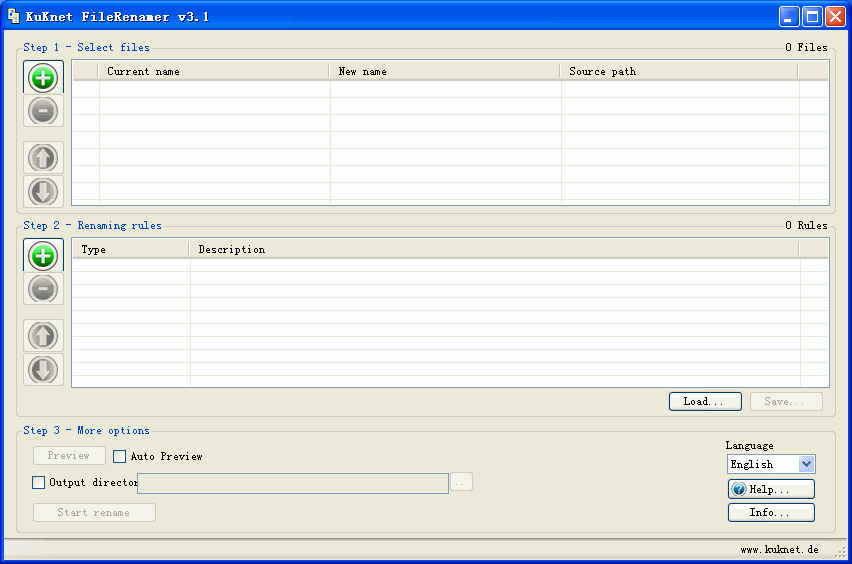Click remove rule minus icon in Step 2
This screenshot has height=564, width=852.
(43, 289)
